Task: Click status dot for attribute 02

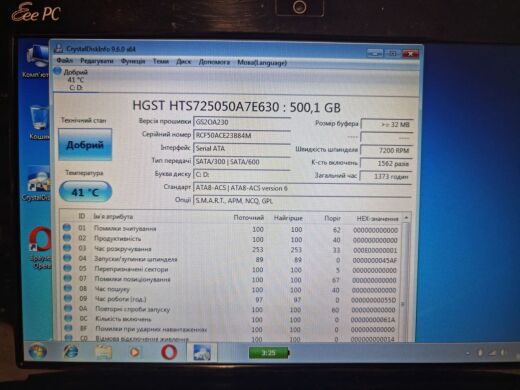Action: [x=67, y=238]
